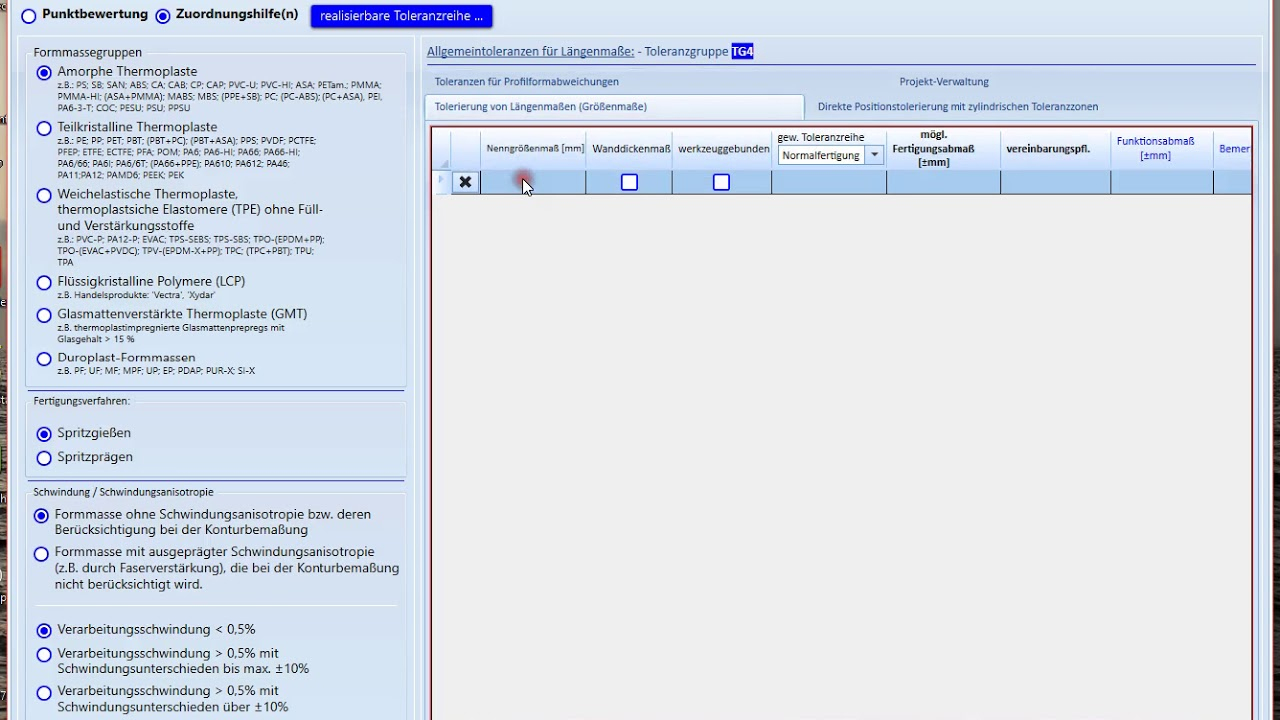Switch to Toleranzen für Profilformabweichungen tab
Screen dimensions: 1280x720
pos(526,82)
